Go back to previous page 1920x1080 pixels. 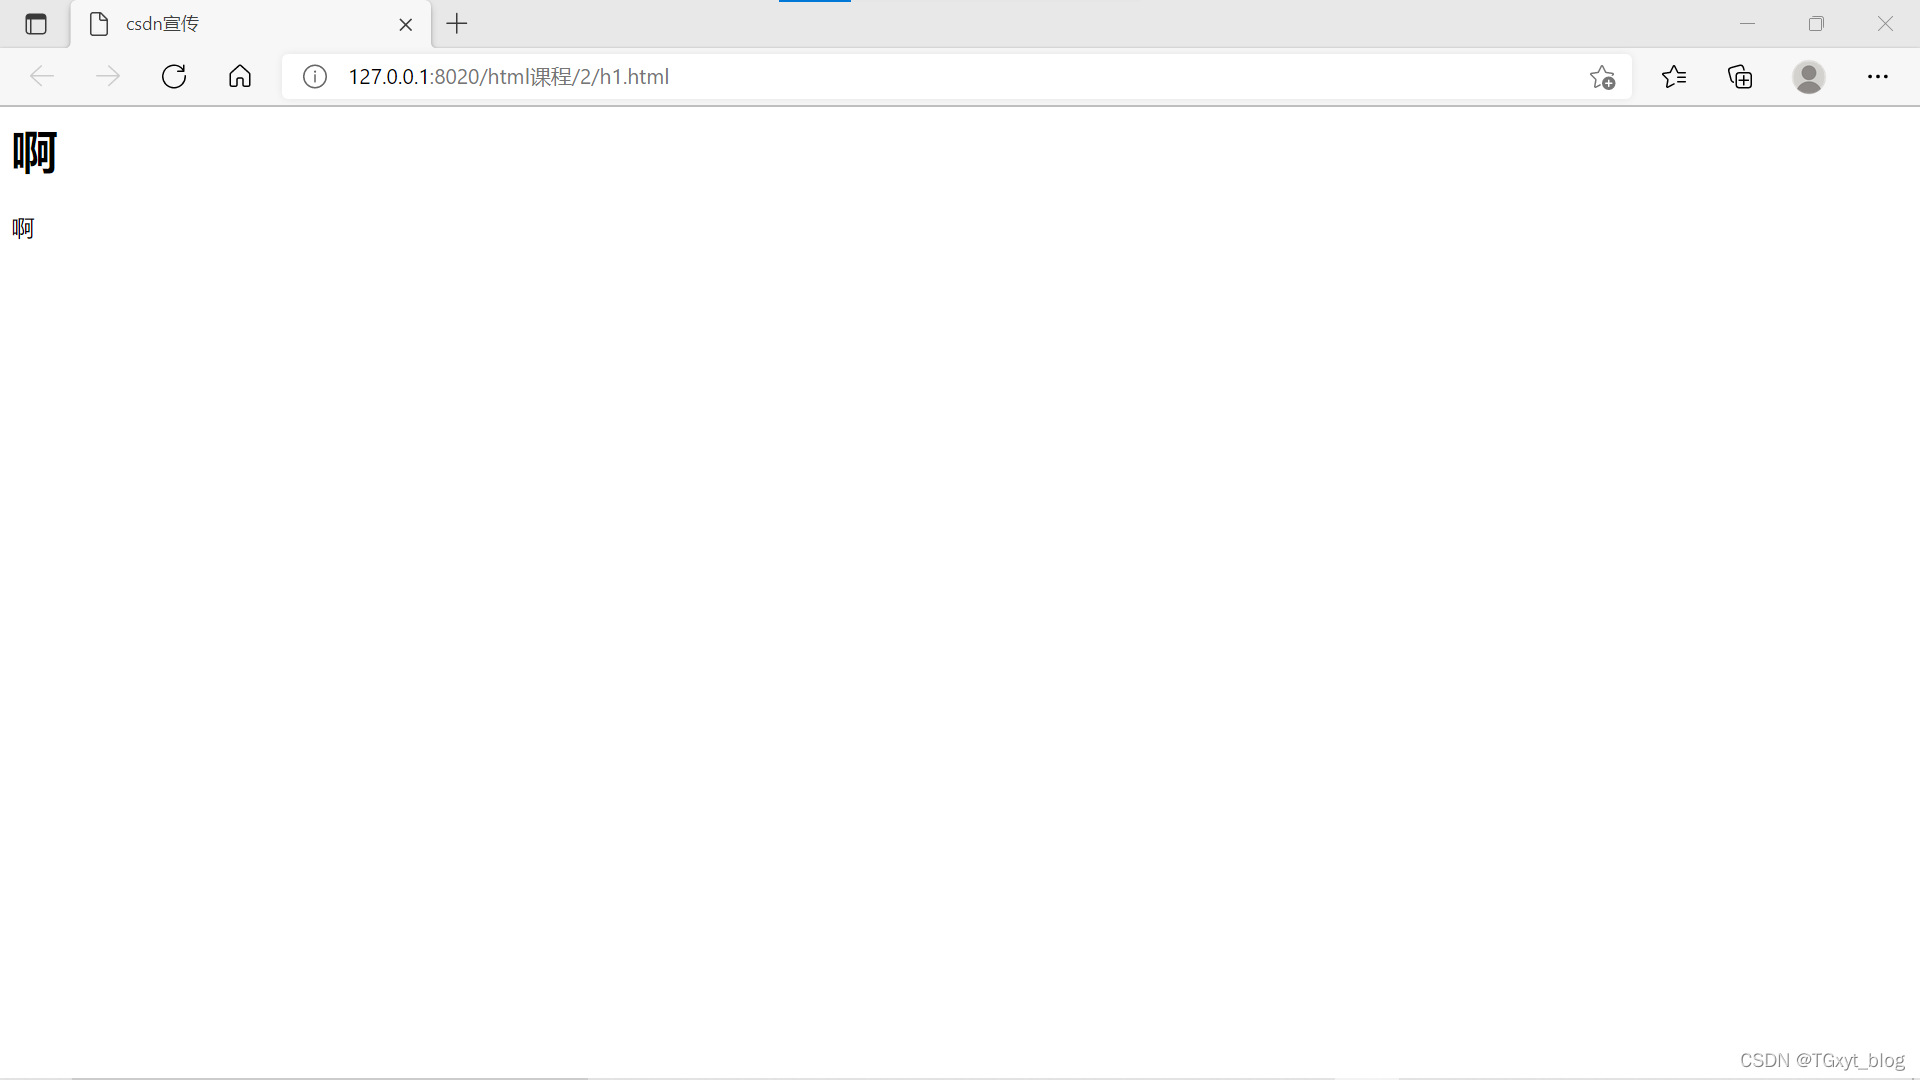42,77
